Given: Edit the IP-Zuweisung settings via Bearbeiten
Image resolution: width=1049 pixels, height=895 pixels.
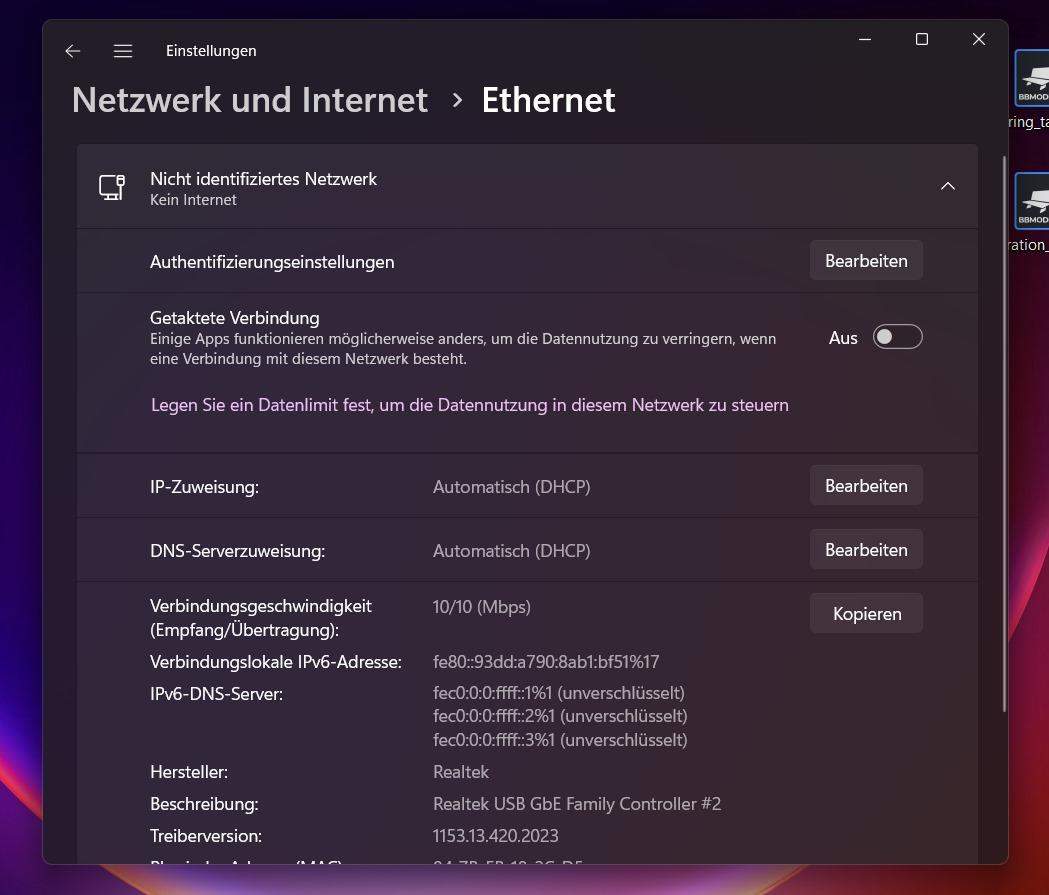Looking at the screenshot, I should pos(865,485).
